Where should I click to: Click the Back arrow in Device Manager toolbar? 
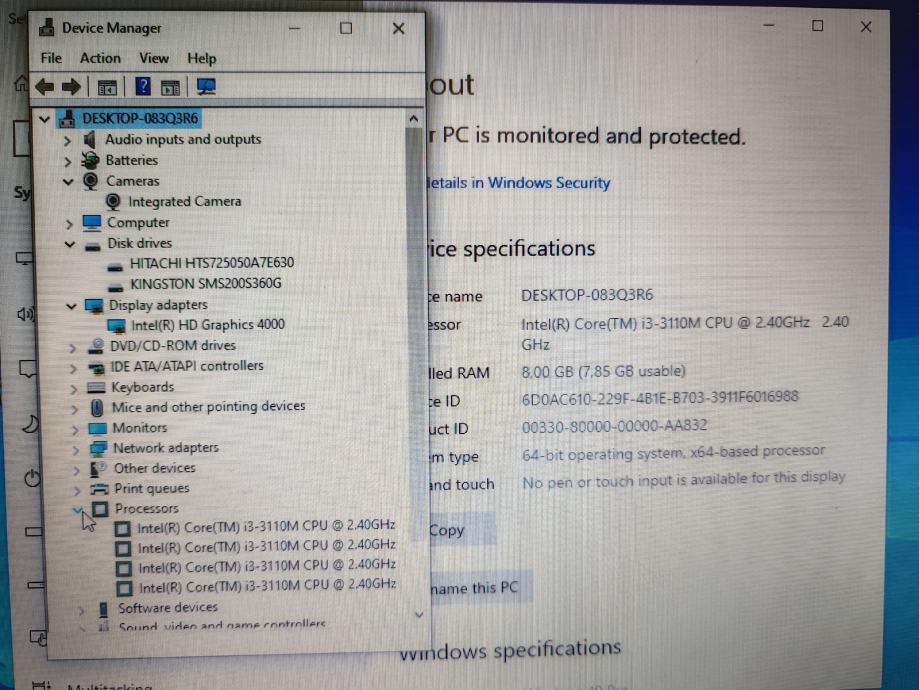click(45, 87)
